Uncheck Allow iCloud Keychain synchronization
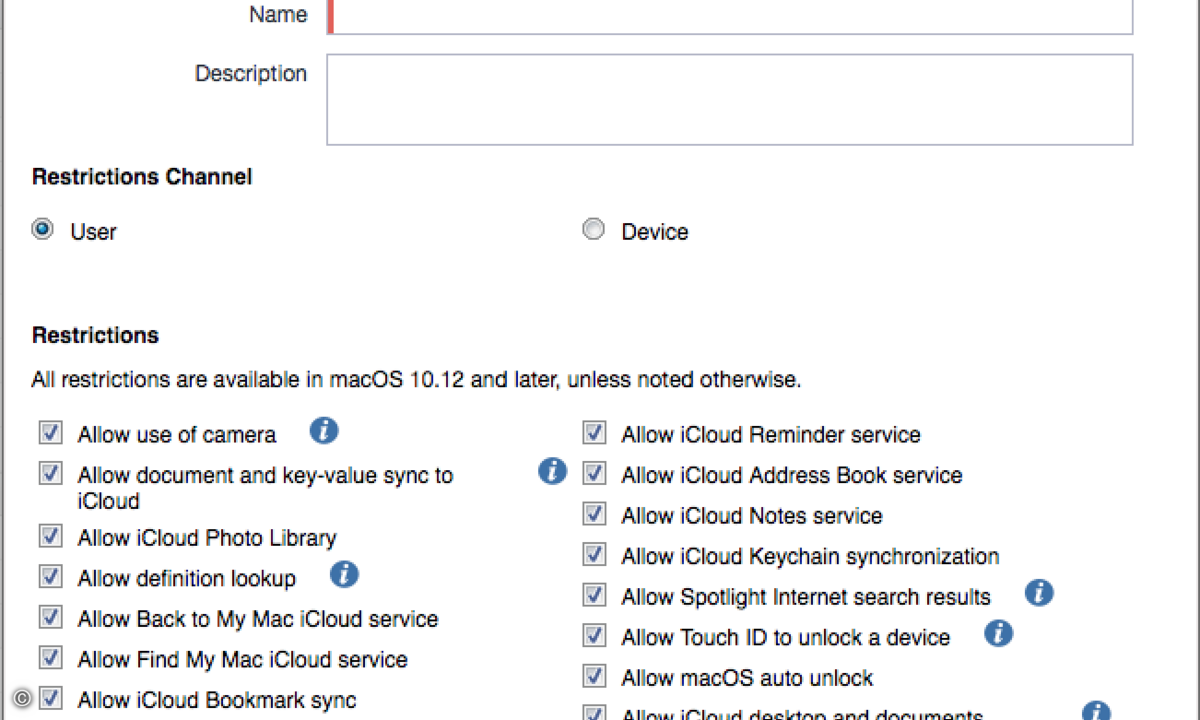Image resolution: width=1200 pixels, height=720 pixels. (594, 555)
